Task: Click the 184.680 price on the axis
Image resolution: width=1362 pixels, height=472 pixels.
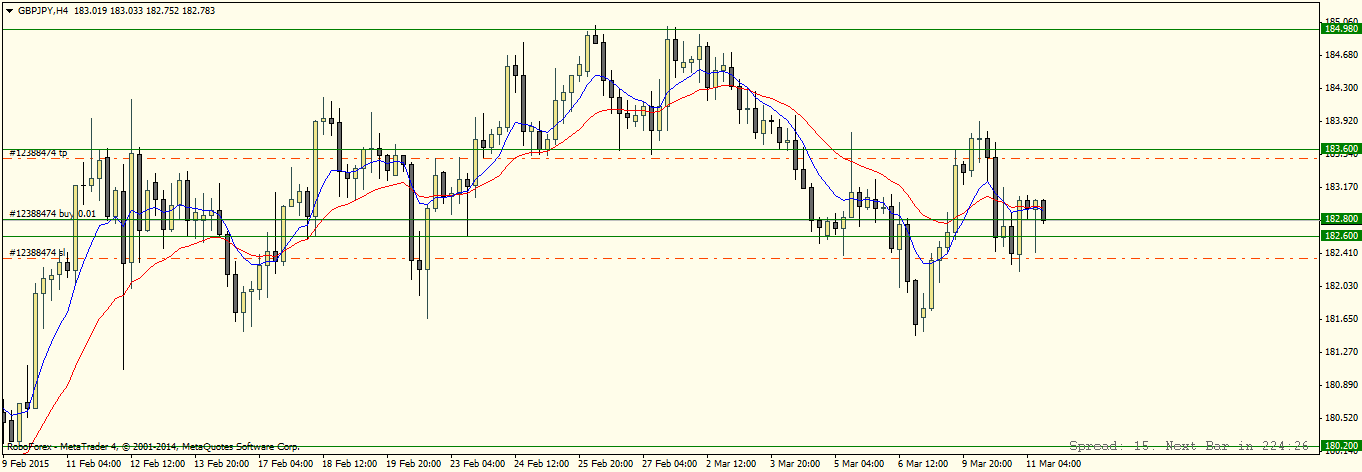Action: 1341,54
